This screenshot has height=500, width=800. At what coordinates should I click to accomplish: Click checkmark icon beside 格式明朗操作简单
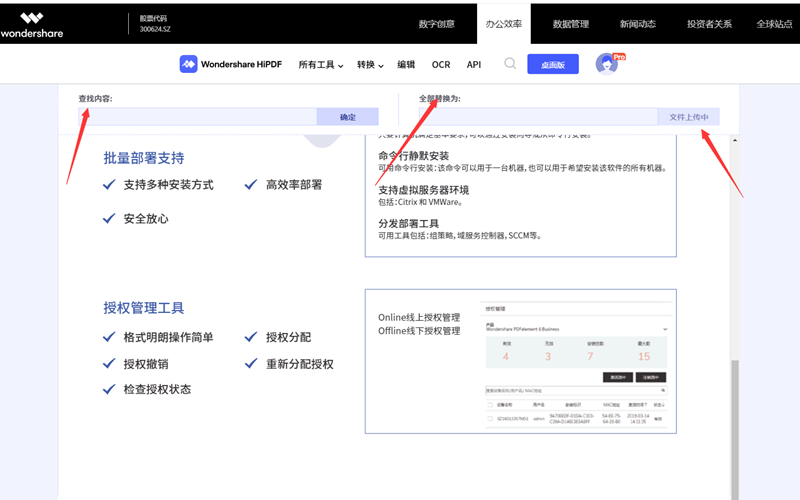(x=109, y=338)
